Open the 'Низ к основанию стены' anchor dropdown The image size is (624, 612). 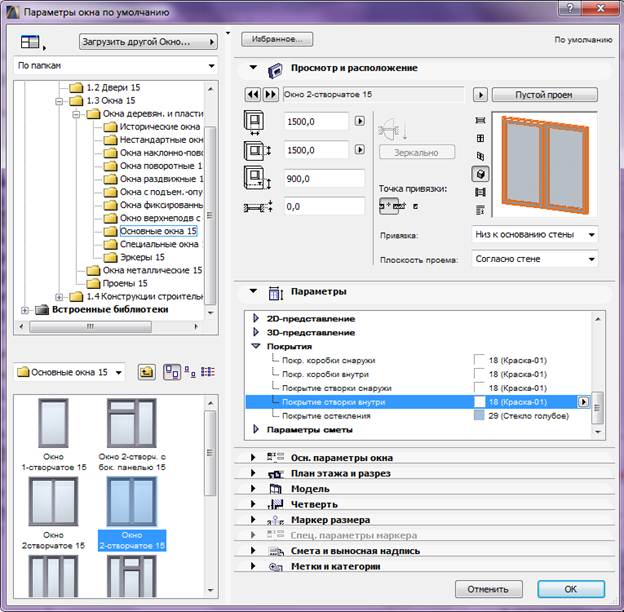click(534, 235)
